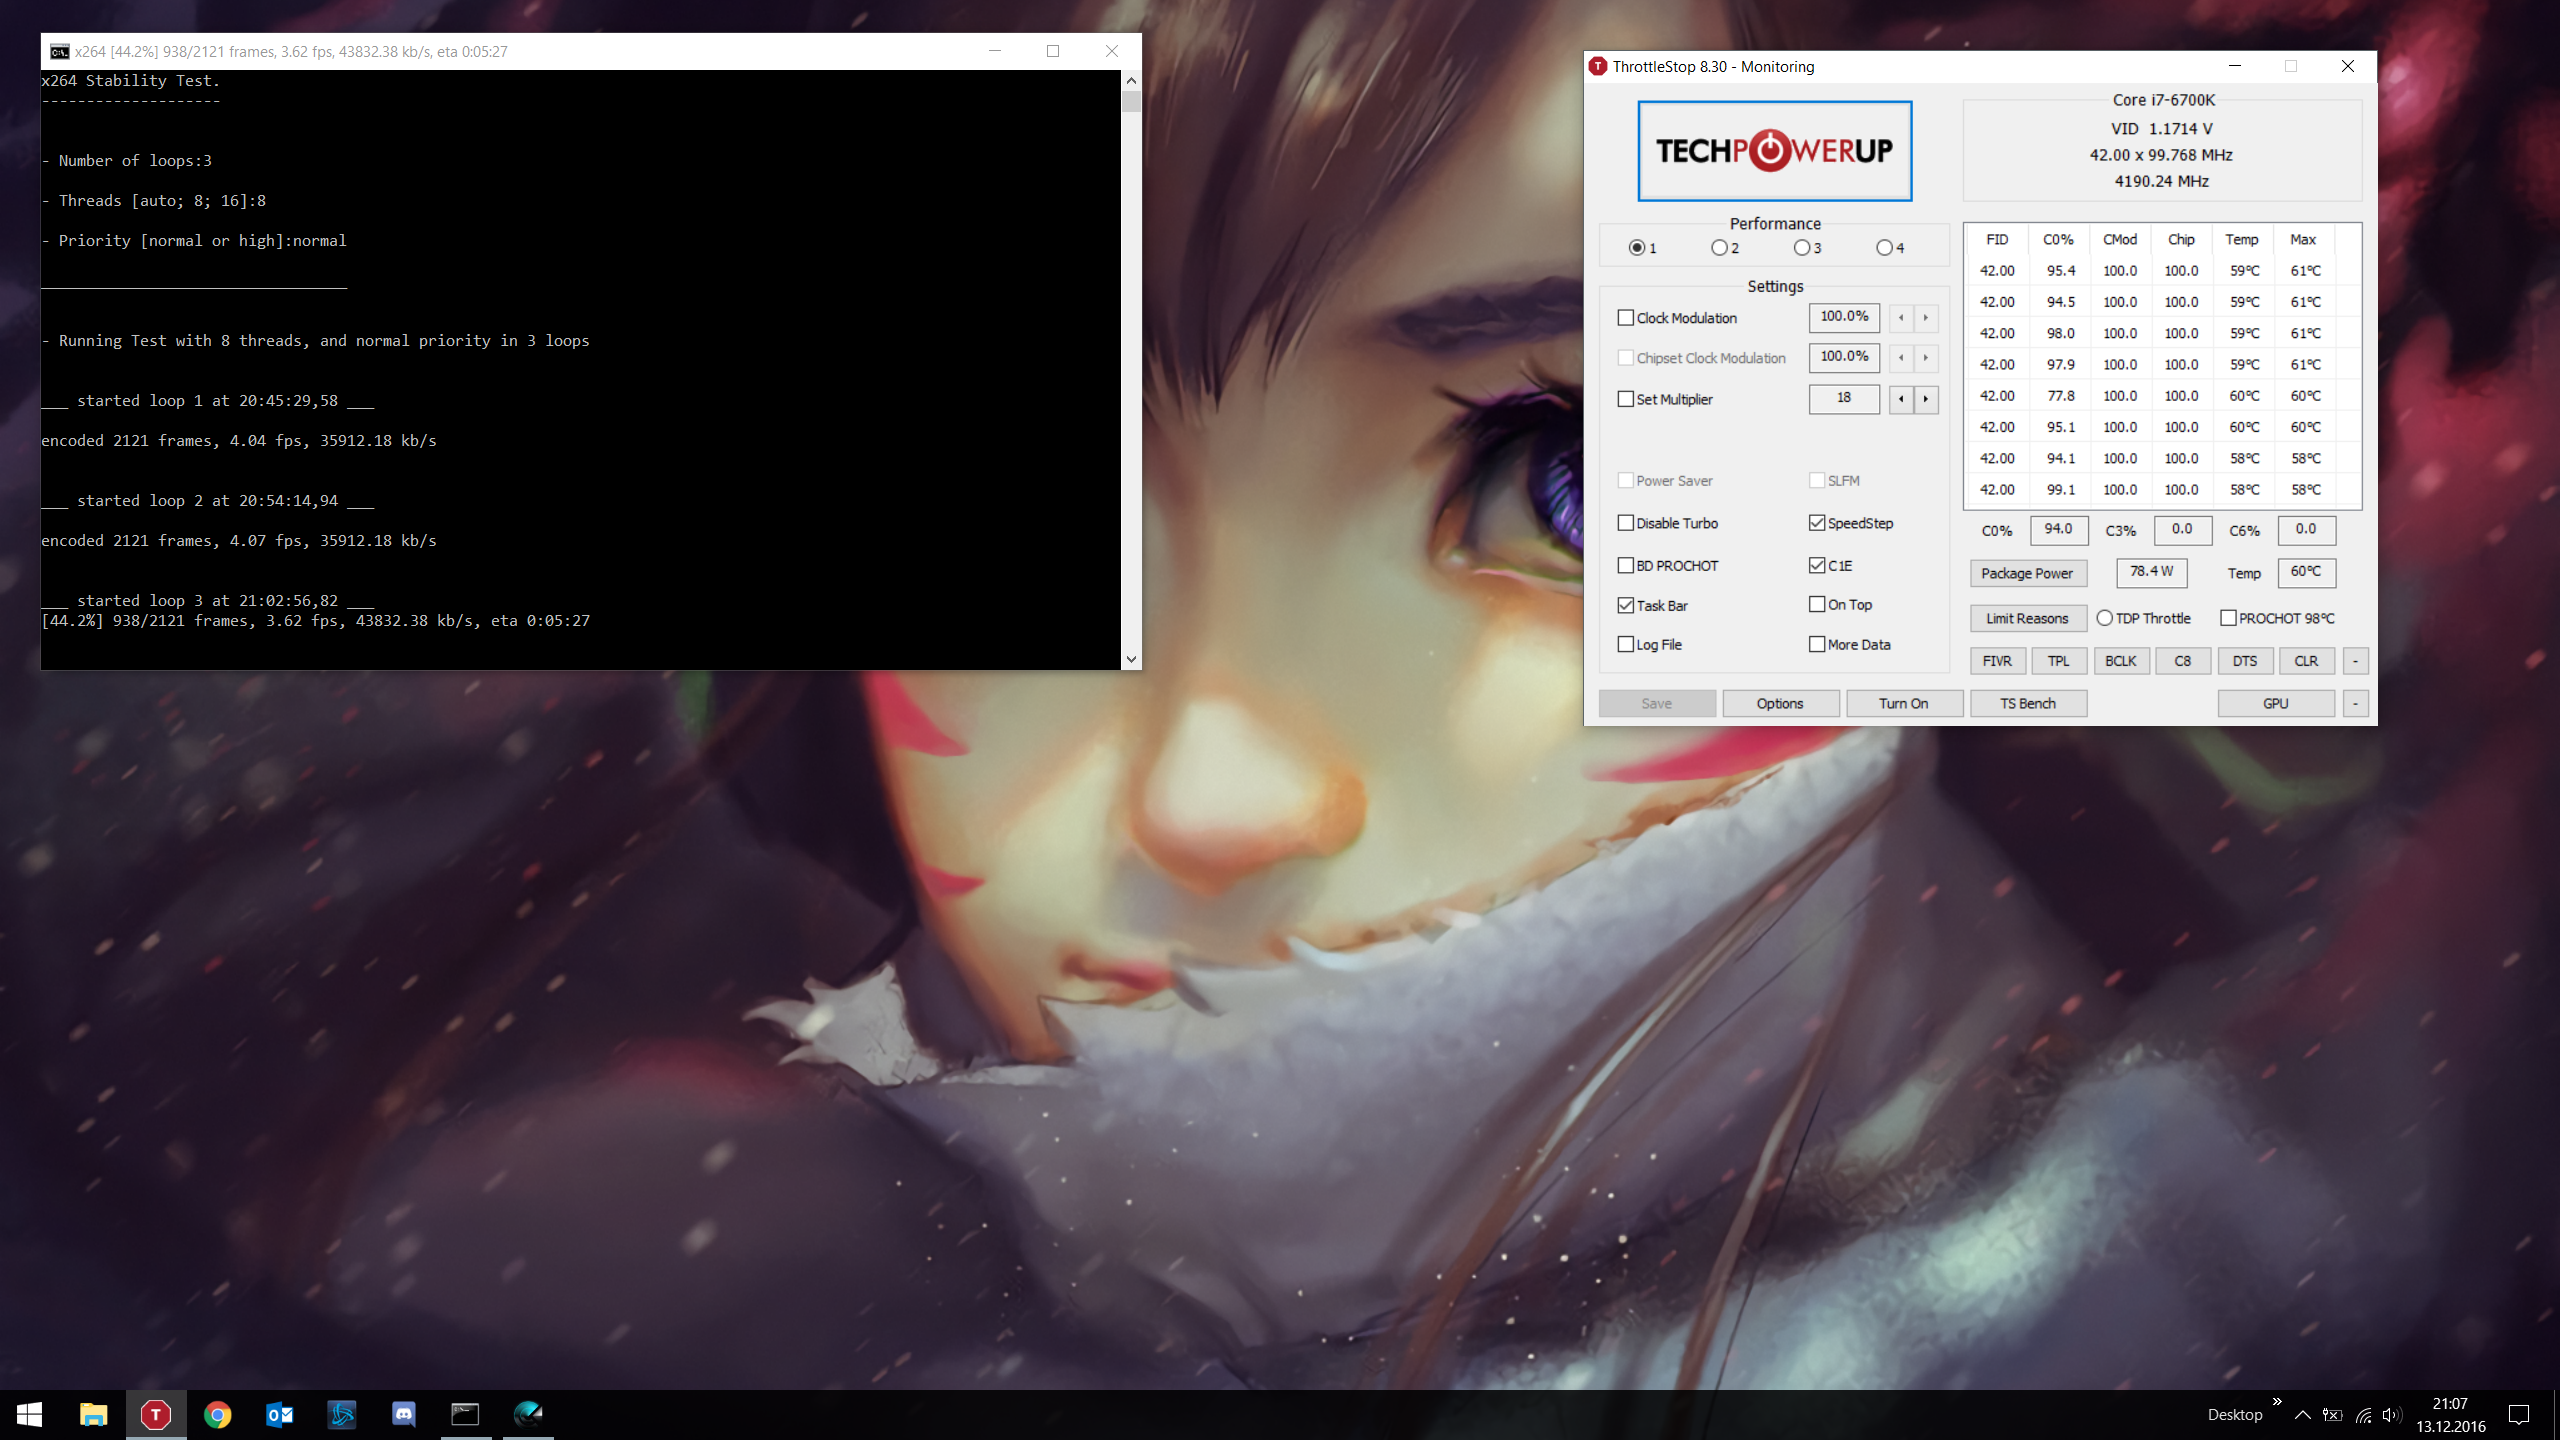Viewport: 2560px width, 1440px height.
Task: Open the teal bird app taskbar icon
Action: [x=528, y=1414]
